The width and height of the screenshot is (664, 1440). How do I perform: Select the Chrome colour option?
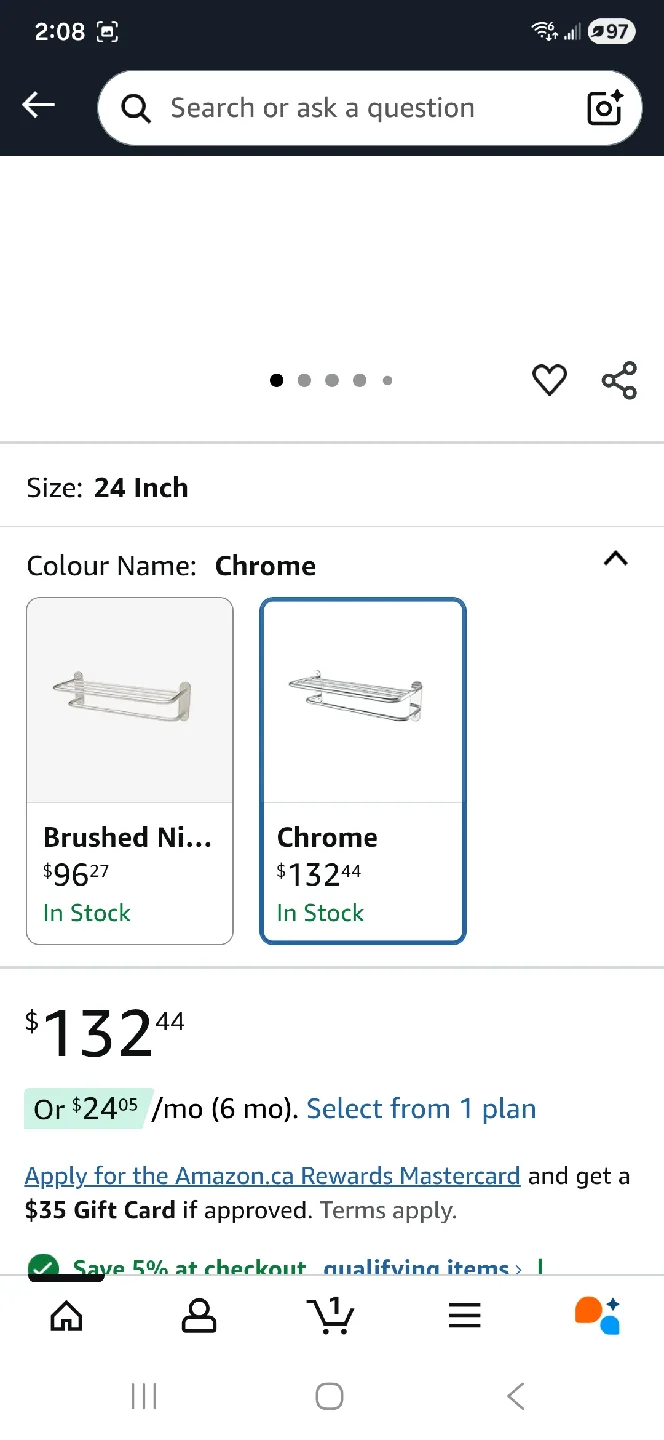(362, 770)
